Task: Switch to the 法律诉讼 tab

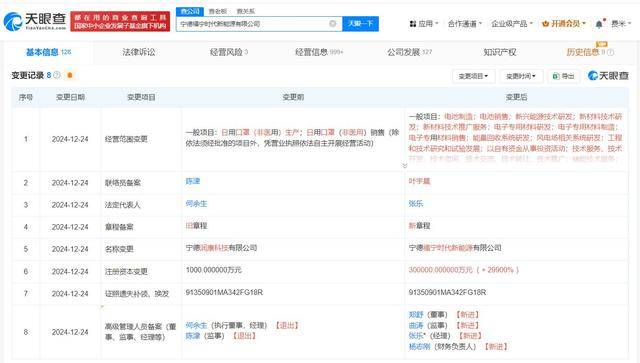Action: pos(139,52)
